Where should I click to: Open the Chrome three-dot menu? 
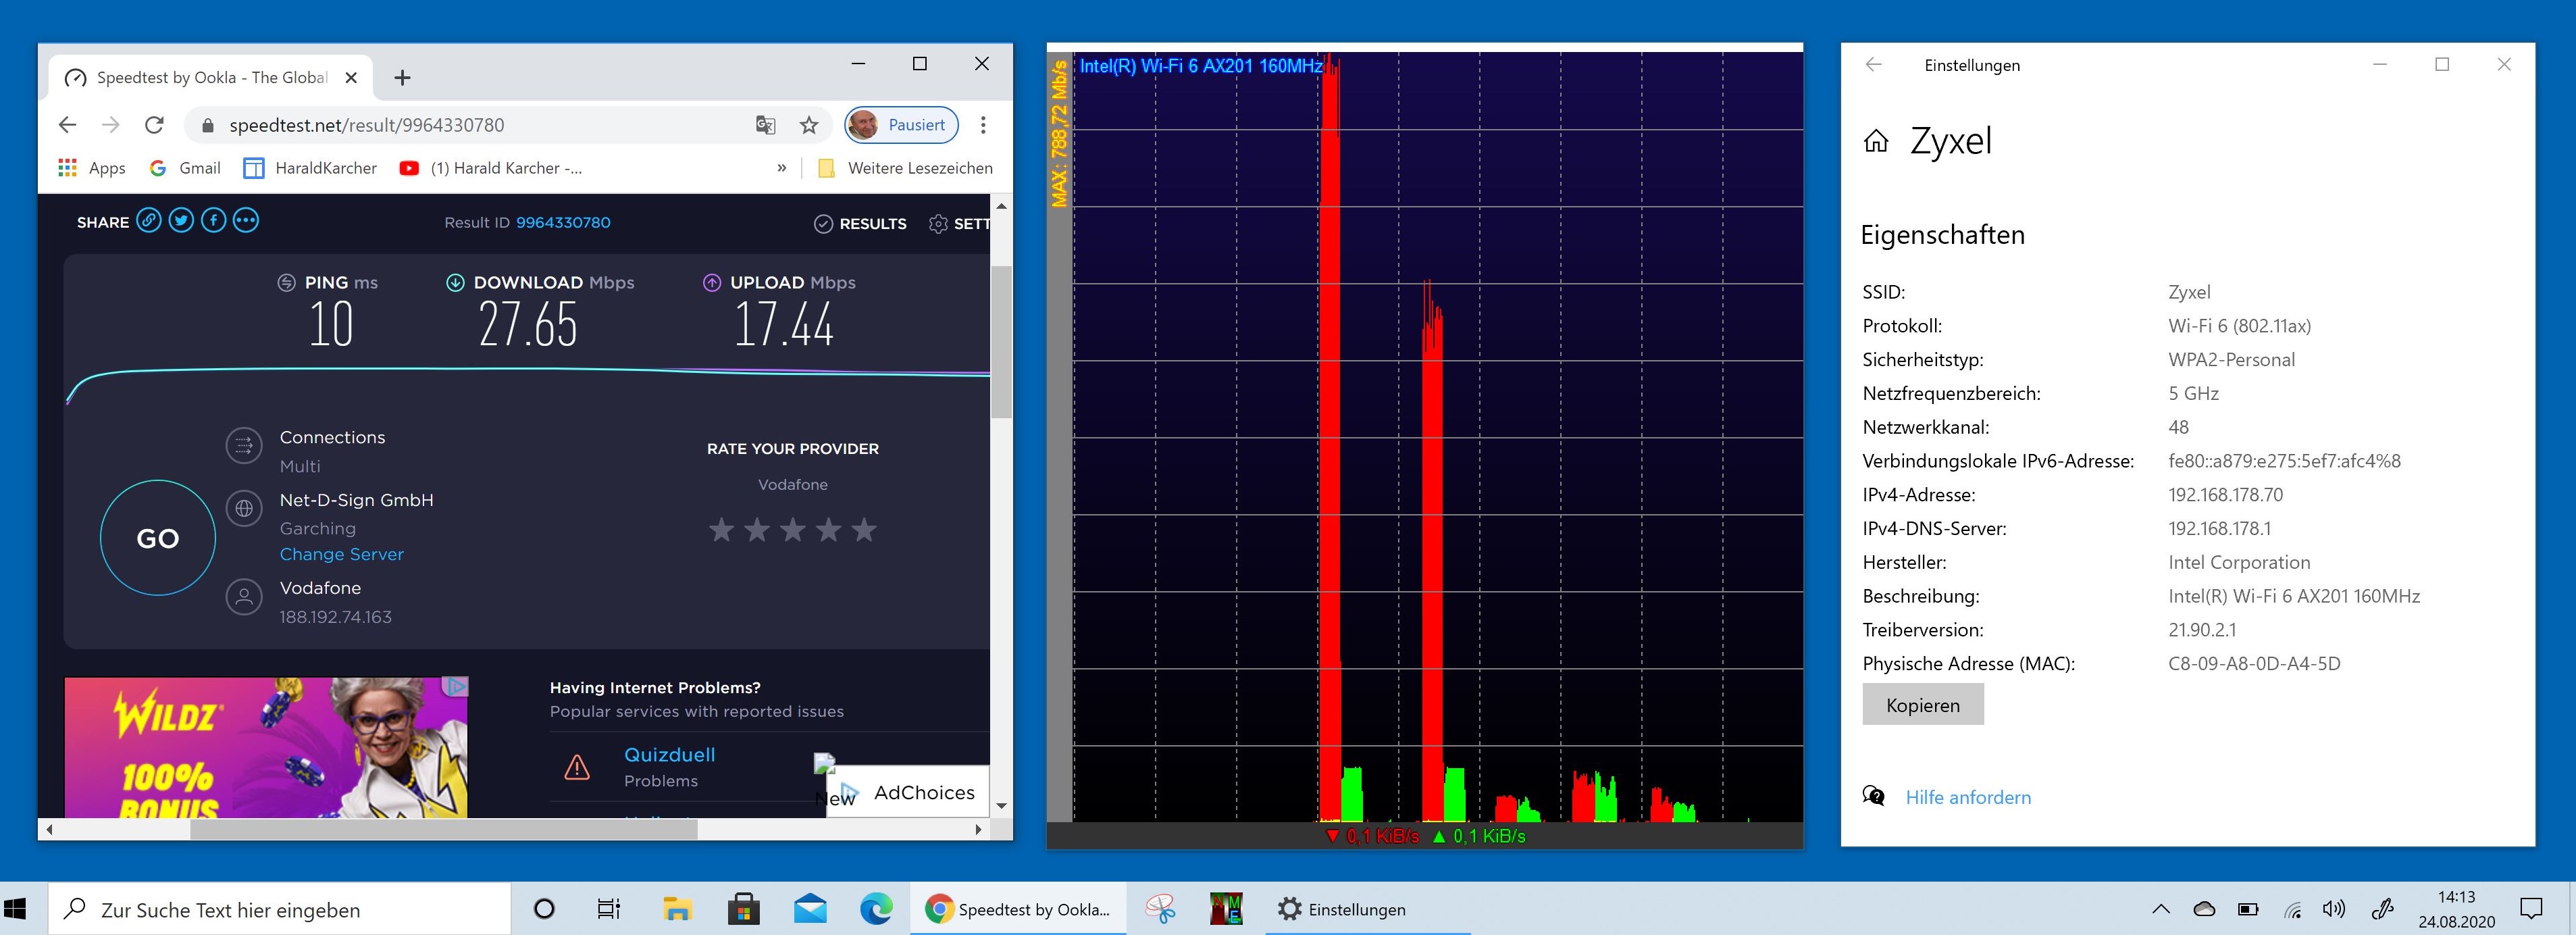click(x=983, y=125)
